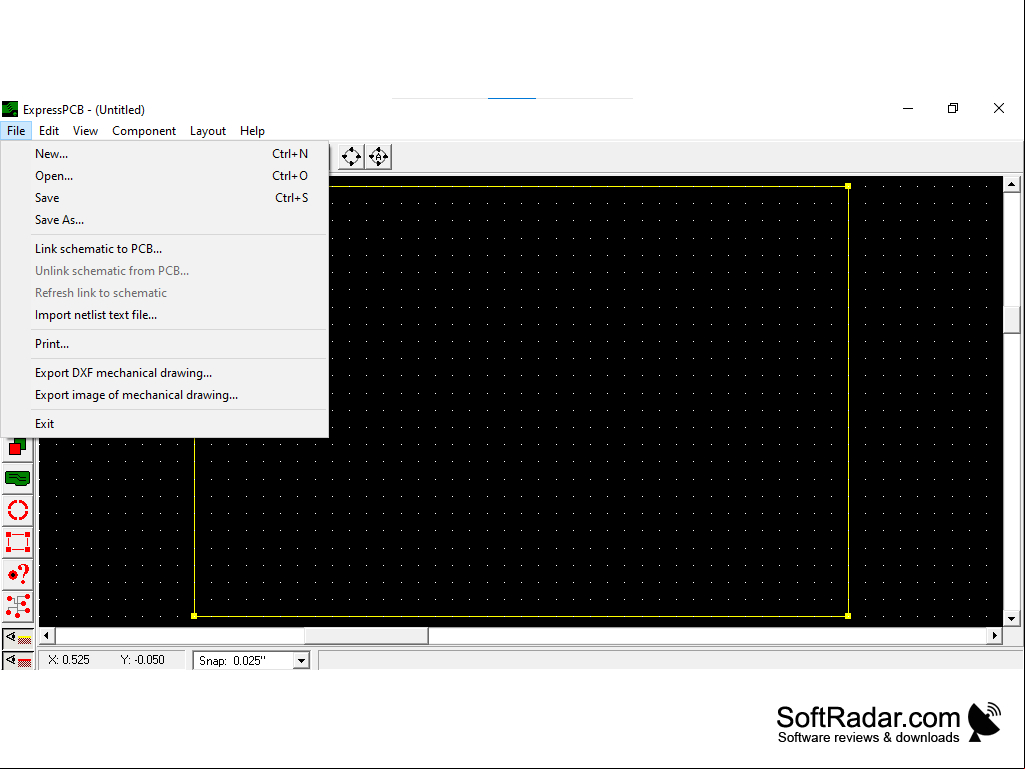Screen dimensions: 1025x769
Task: Click the bottom-right yellow board corner handle
Action: pos(848,616)
